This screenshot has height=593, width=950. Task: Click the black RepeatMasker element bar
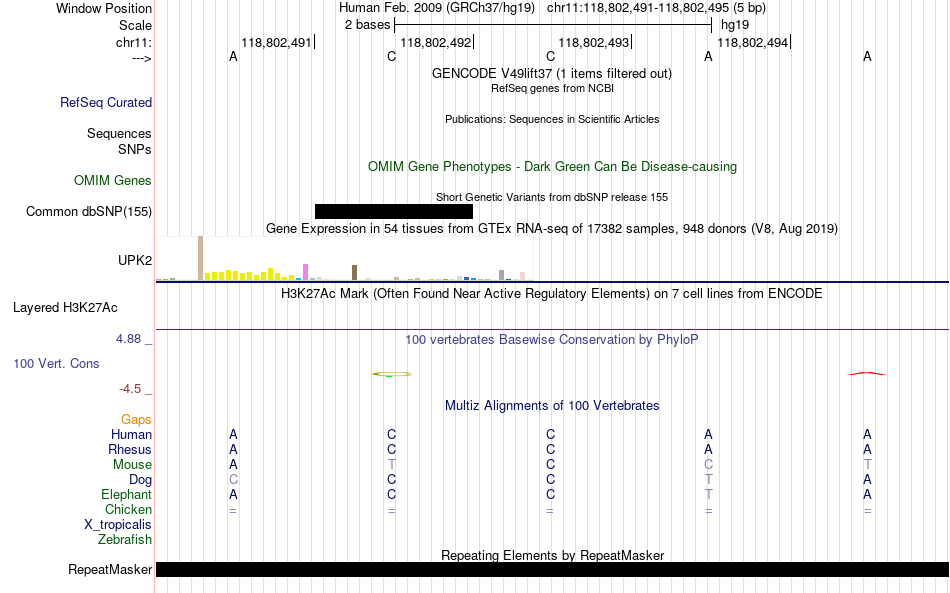point(553,569)
